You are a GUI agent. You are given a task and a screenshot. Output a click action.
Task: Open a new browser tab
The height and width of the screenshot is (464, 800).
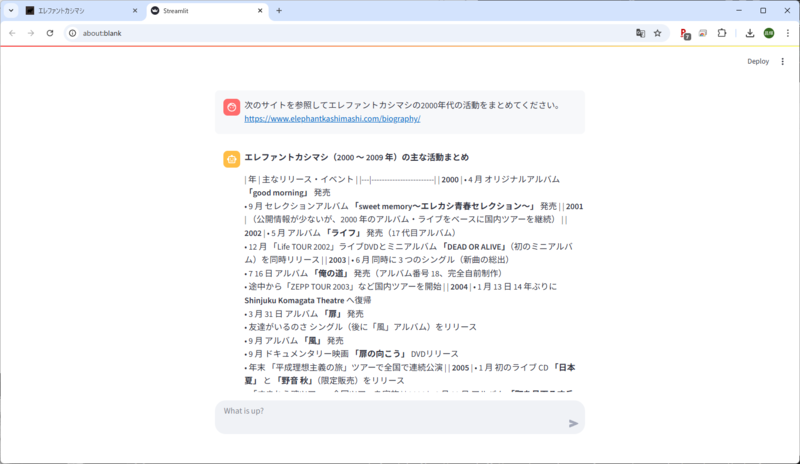coord(279,11)
